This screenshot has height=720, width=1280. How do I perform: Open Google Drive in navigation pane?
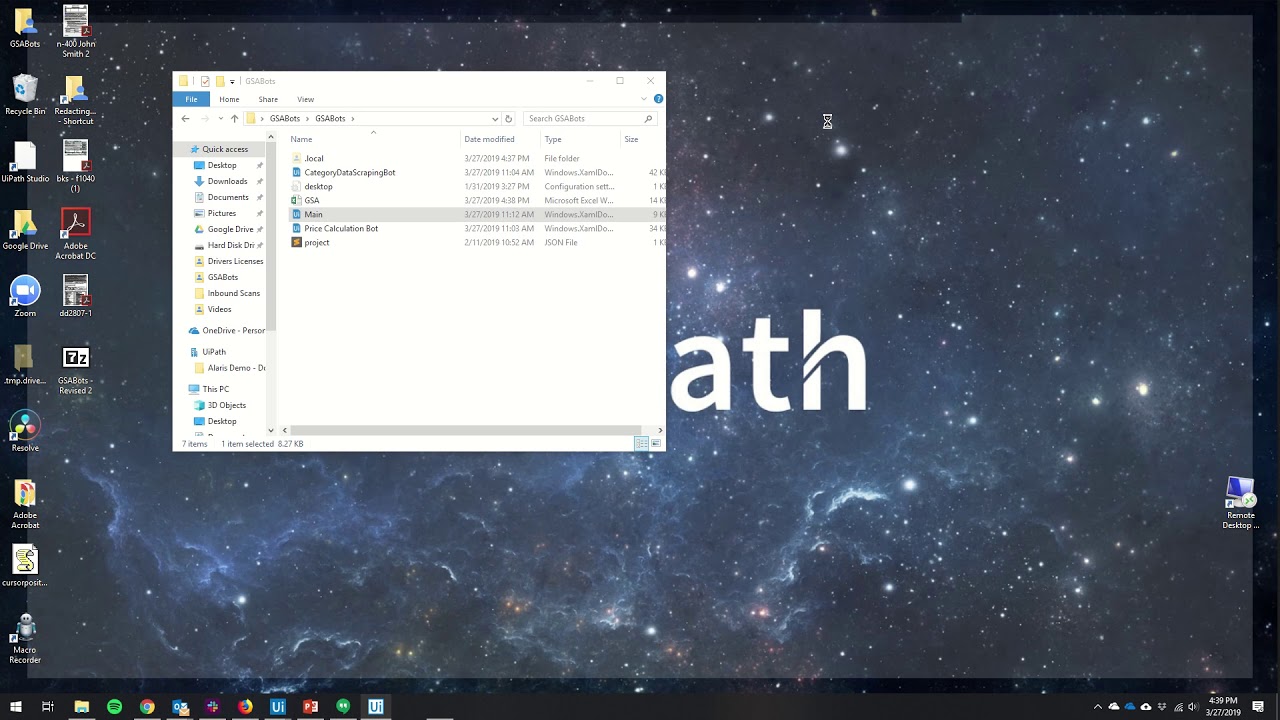click(230, 229)
